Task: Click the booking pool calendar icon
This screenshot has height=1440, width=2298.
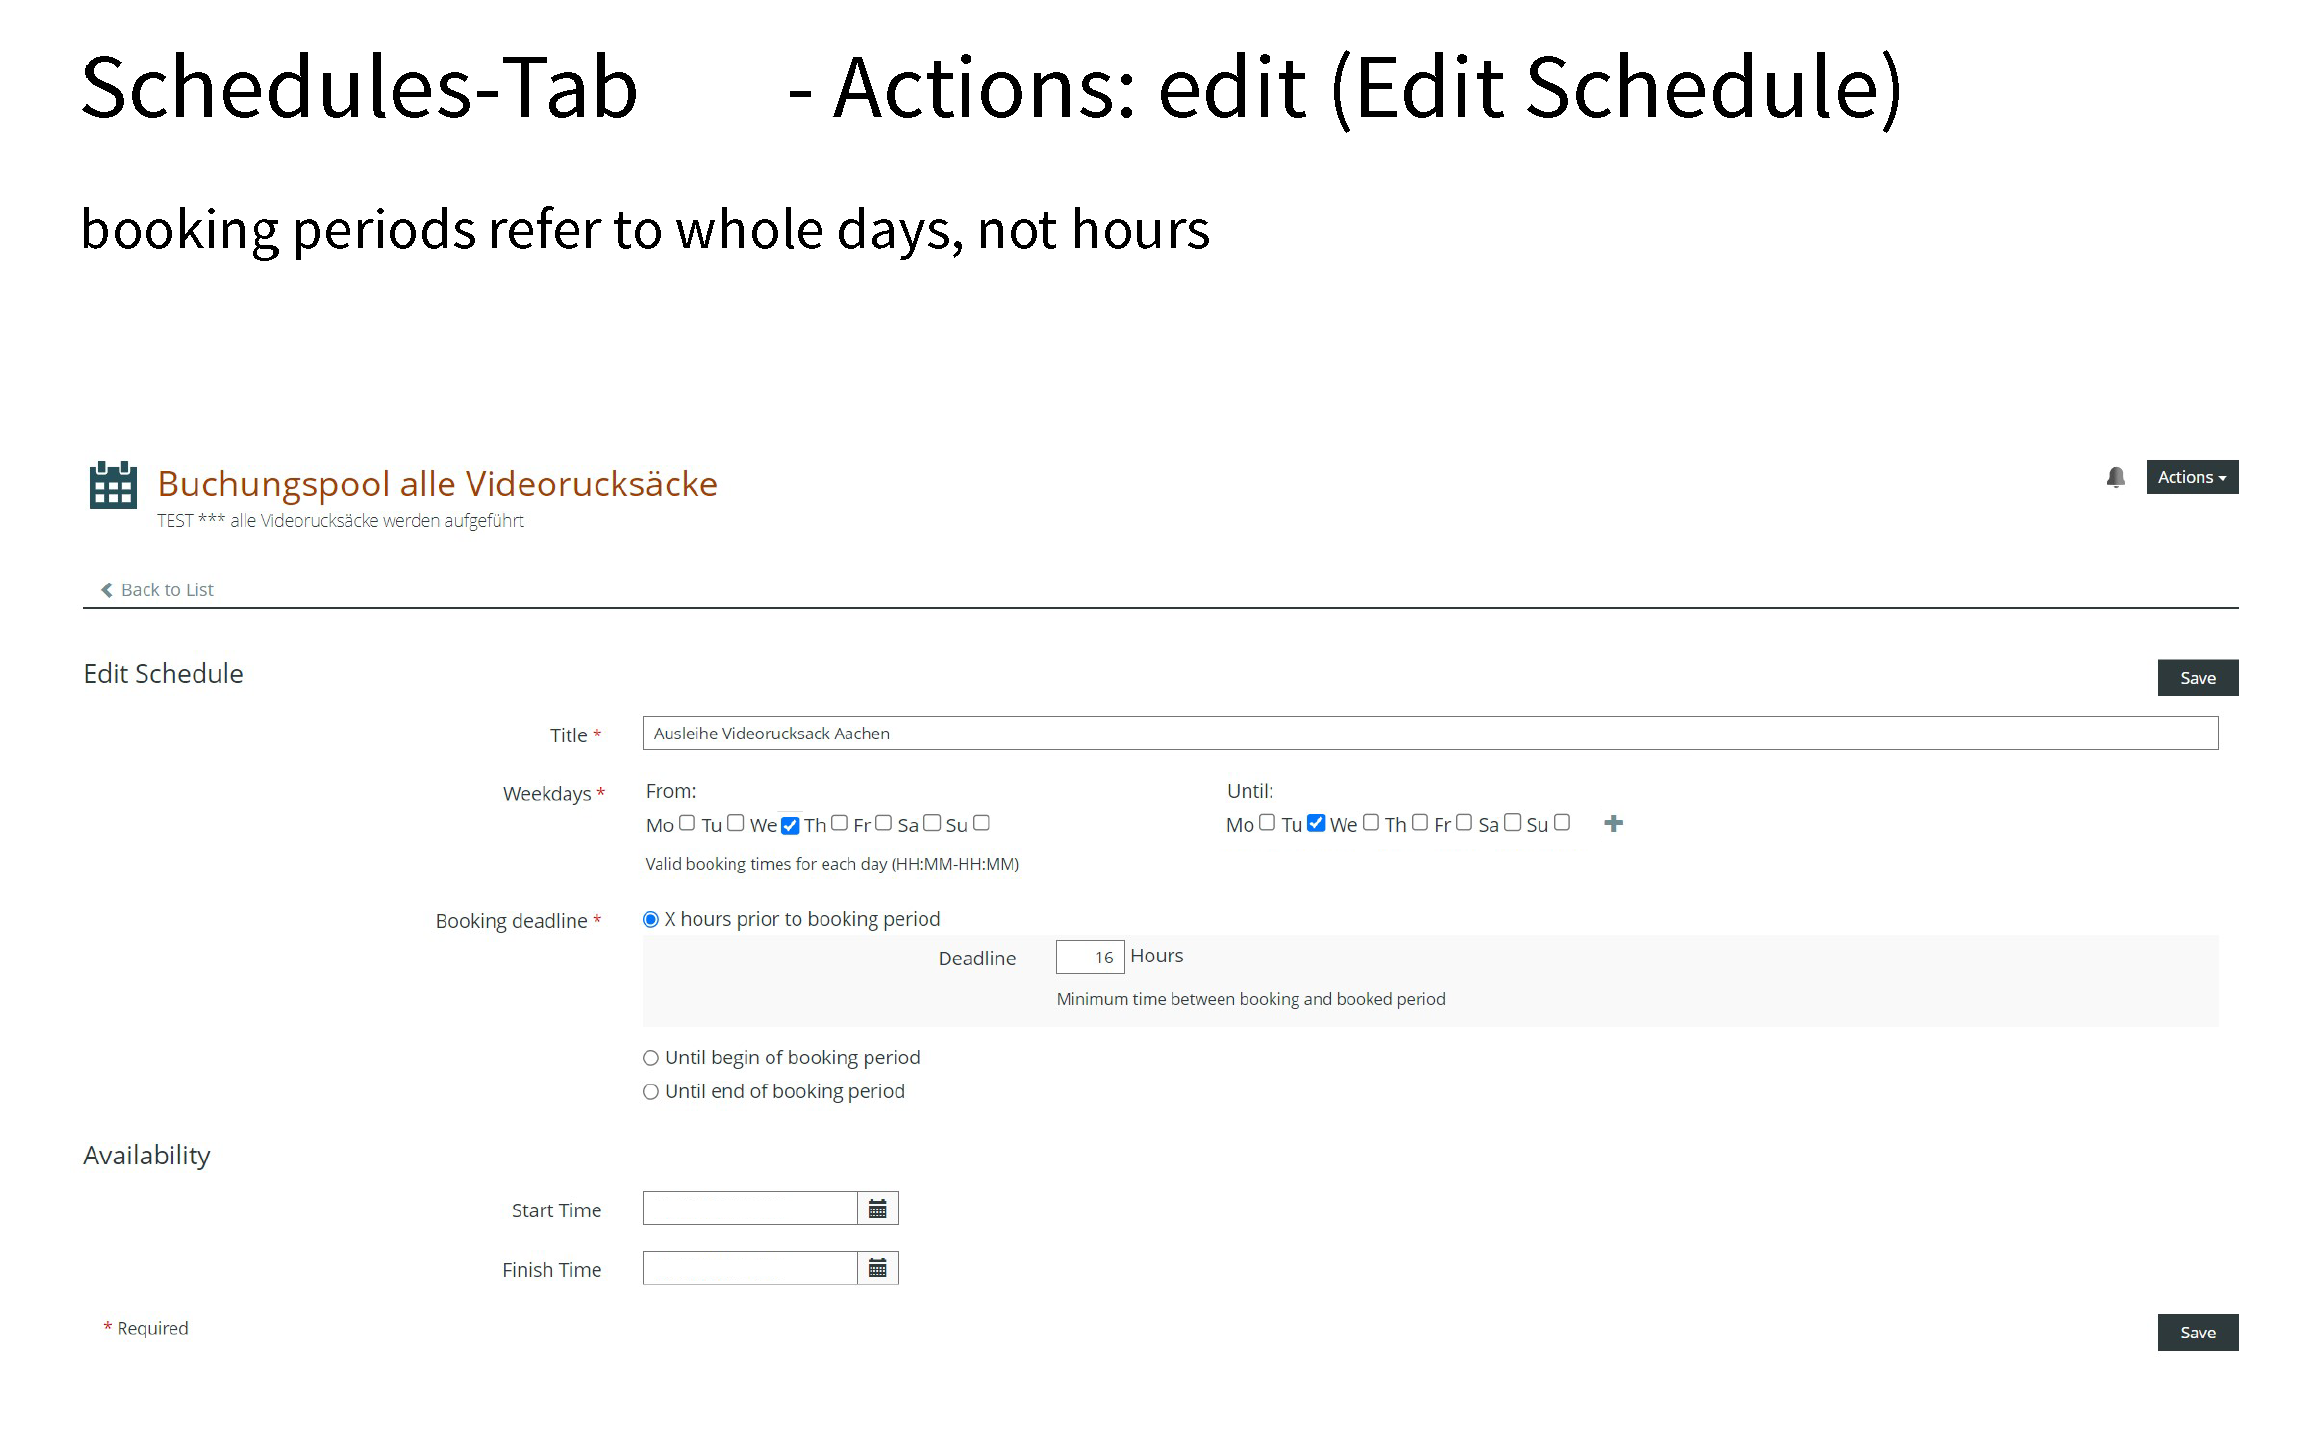Action: pos(113,485)
